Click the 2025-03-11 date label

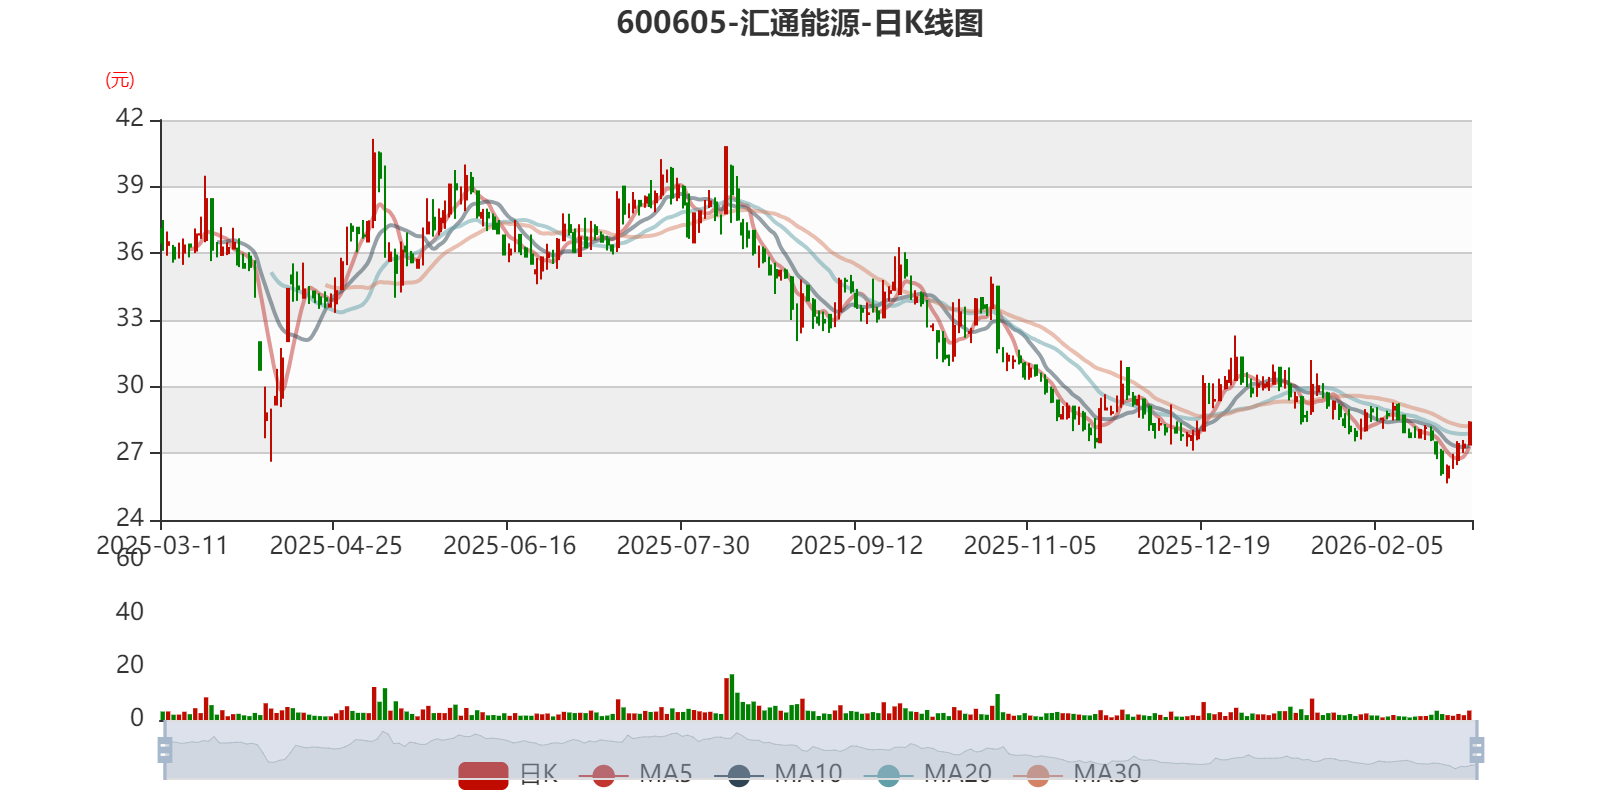(162, 546)
